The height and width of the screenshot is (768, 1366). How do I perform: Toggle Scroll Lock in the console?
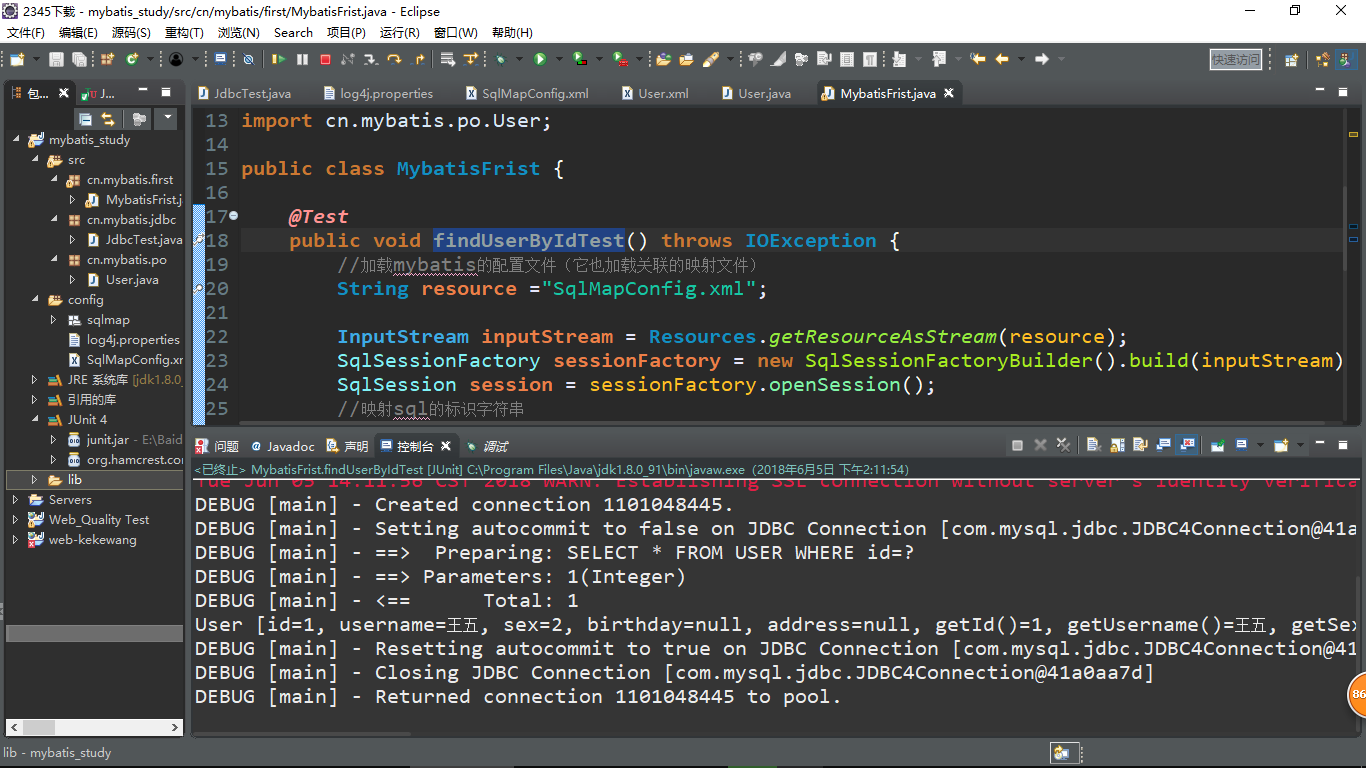tap(1117, 446)
